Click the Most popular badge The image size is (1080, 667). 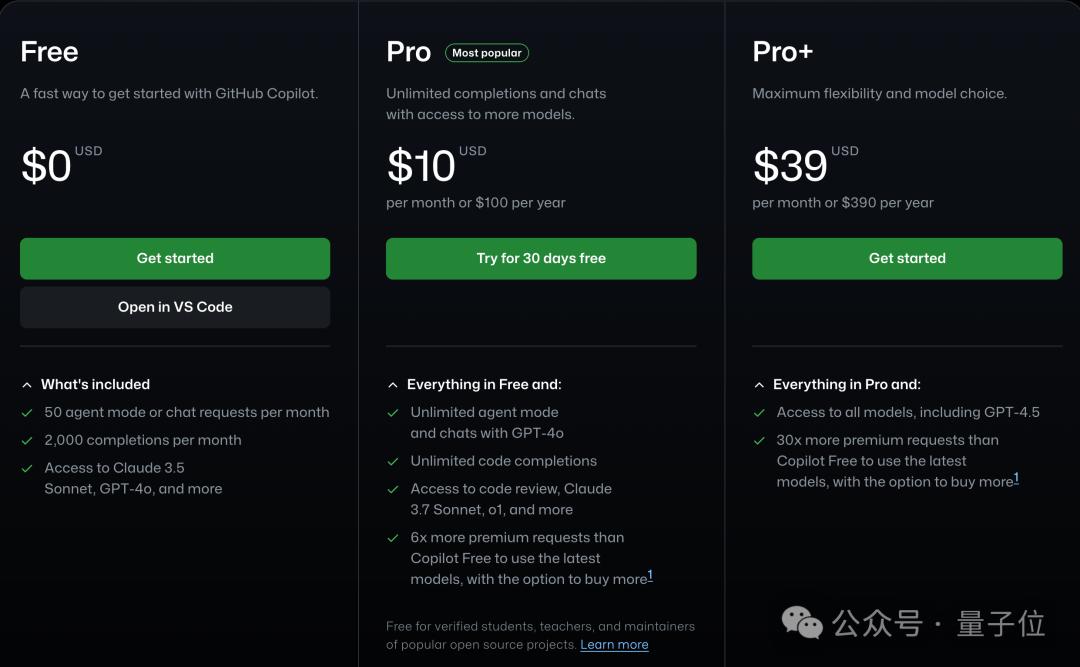coord(487,53)
